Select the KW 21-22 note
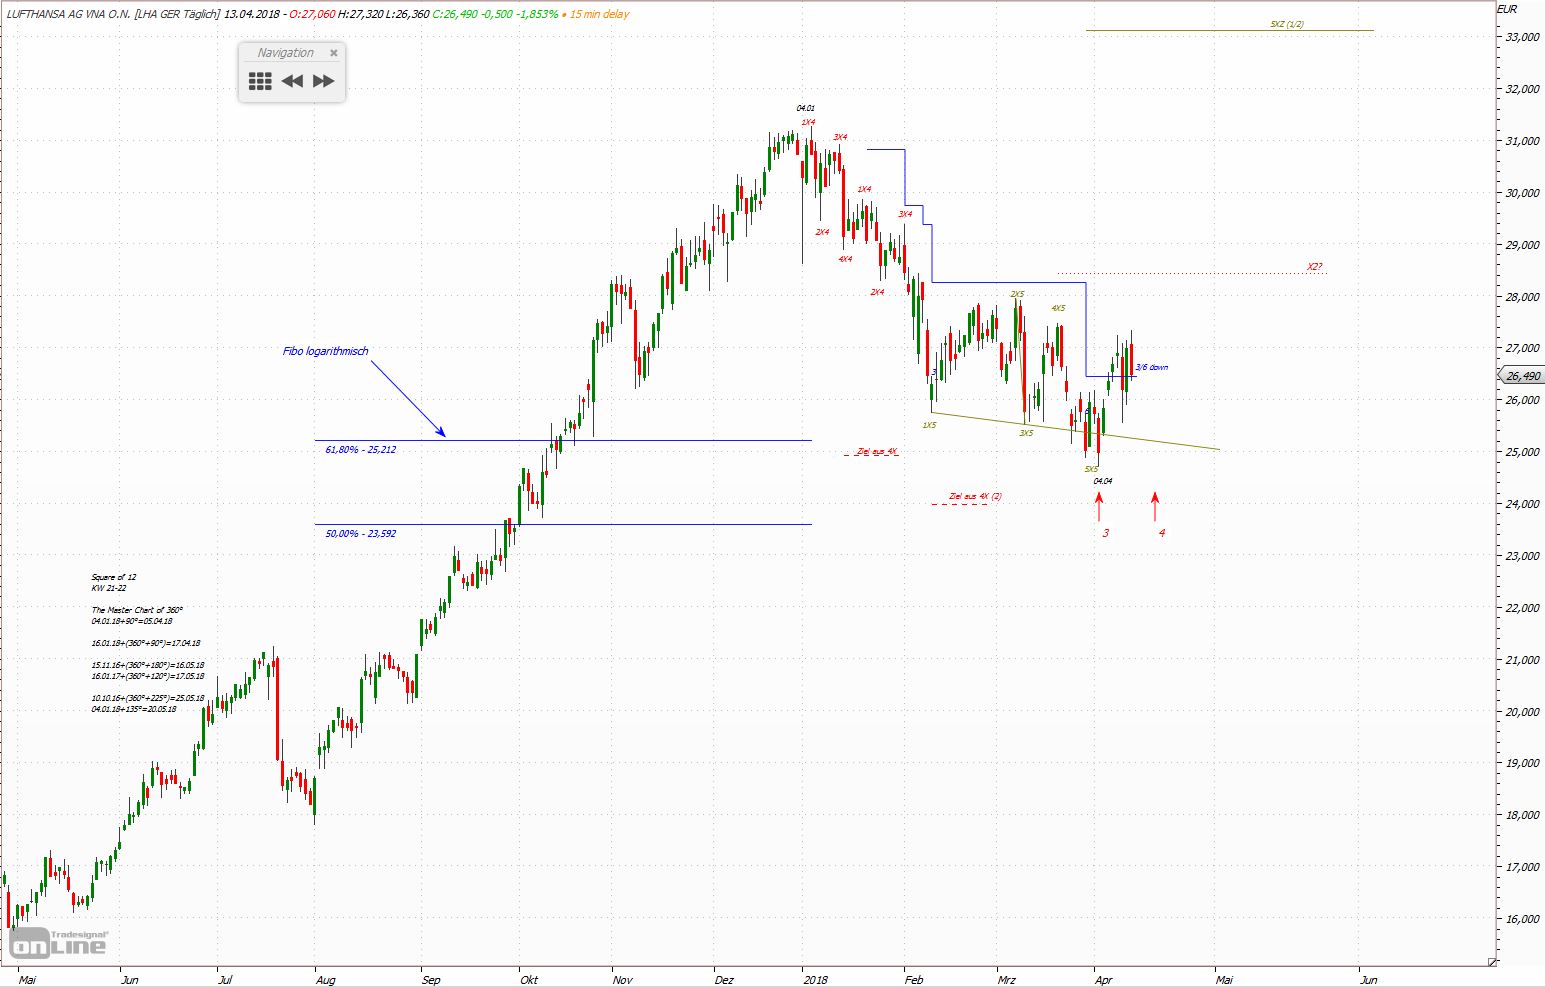This screenshot has height=987, width=1545. pyautogui.click(x=109, y=588)
